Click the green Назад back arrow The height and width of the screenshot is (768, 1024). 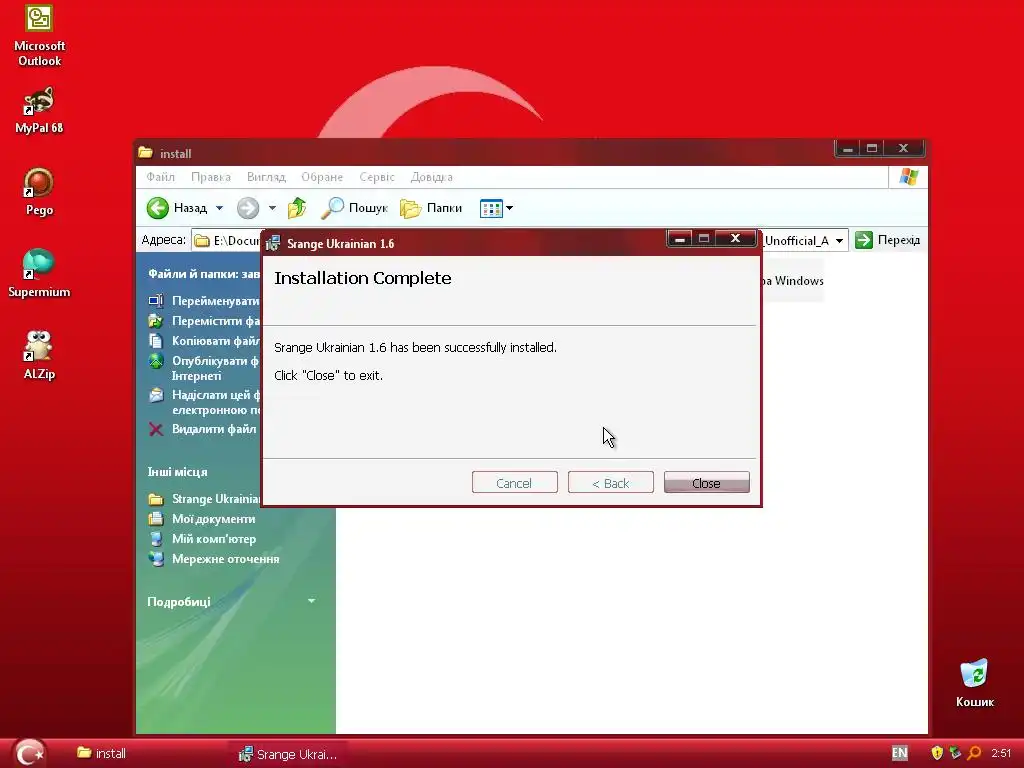(157, 208)
